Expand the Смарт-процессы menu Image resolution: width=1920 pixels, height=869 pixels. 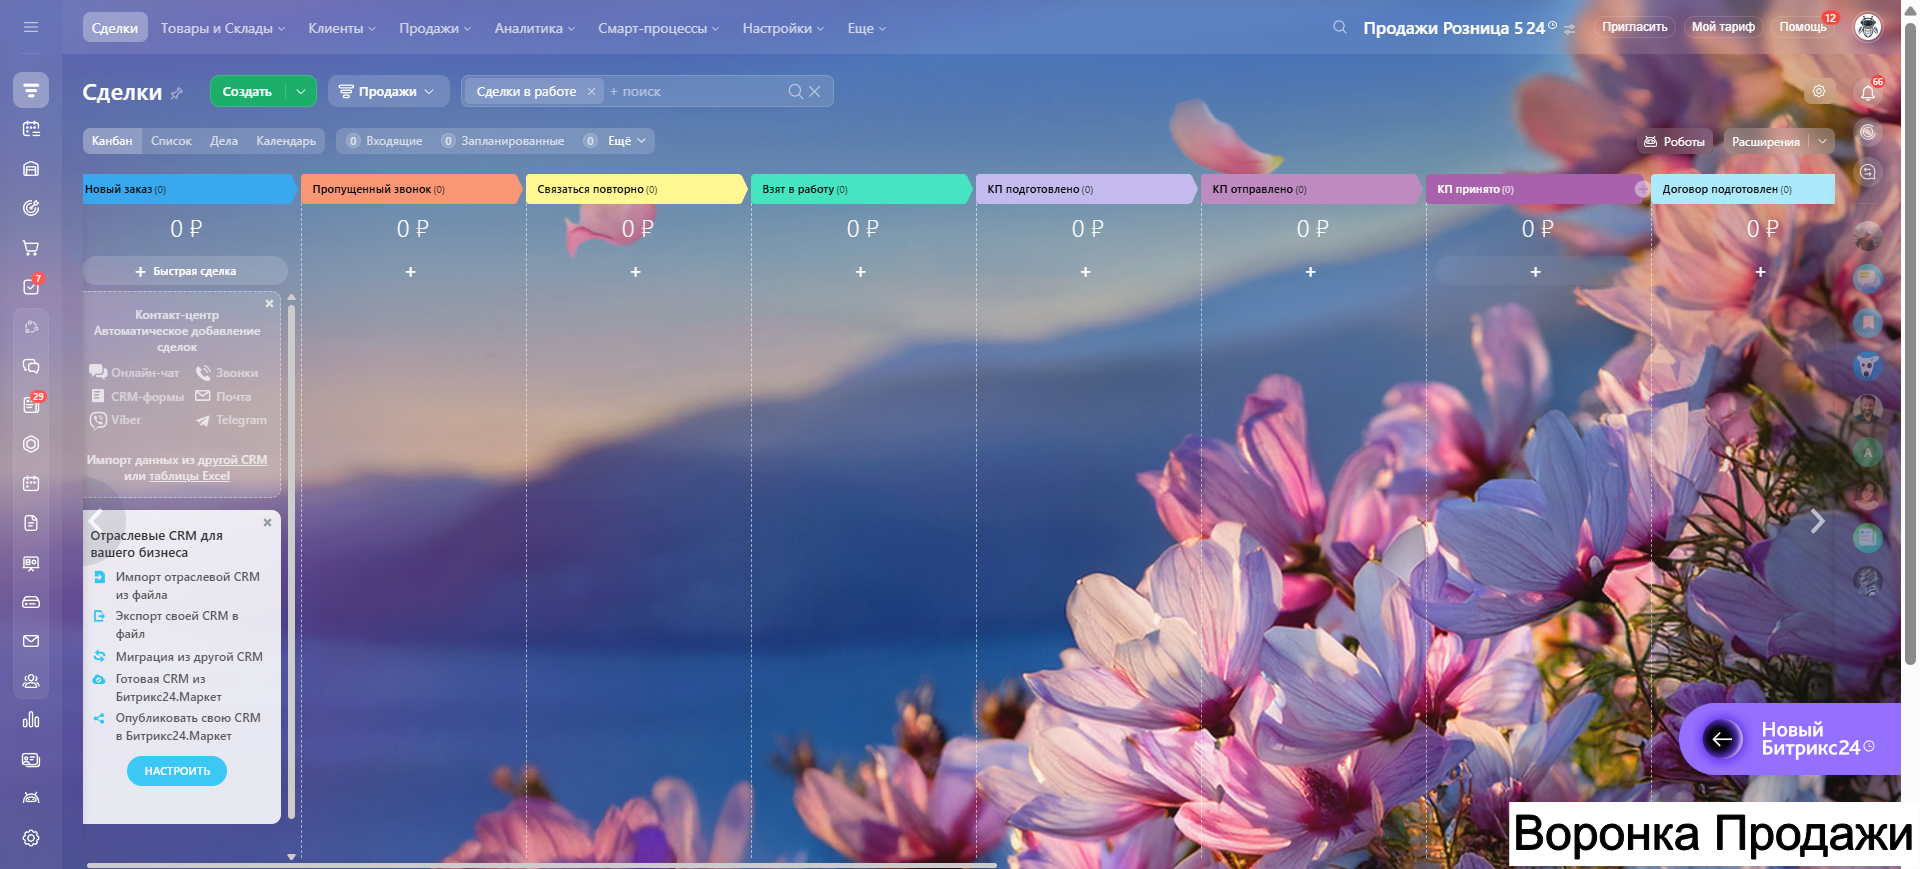click(x=659, y=28)
